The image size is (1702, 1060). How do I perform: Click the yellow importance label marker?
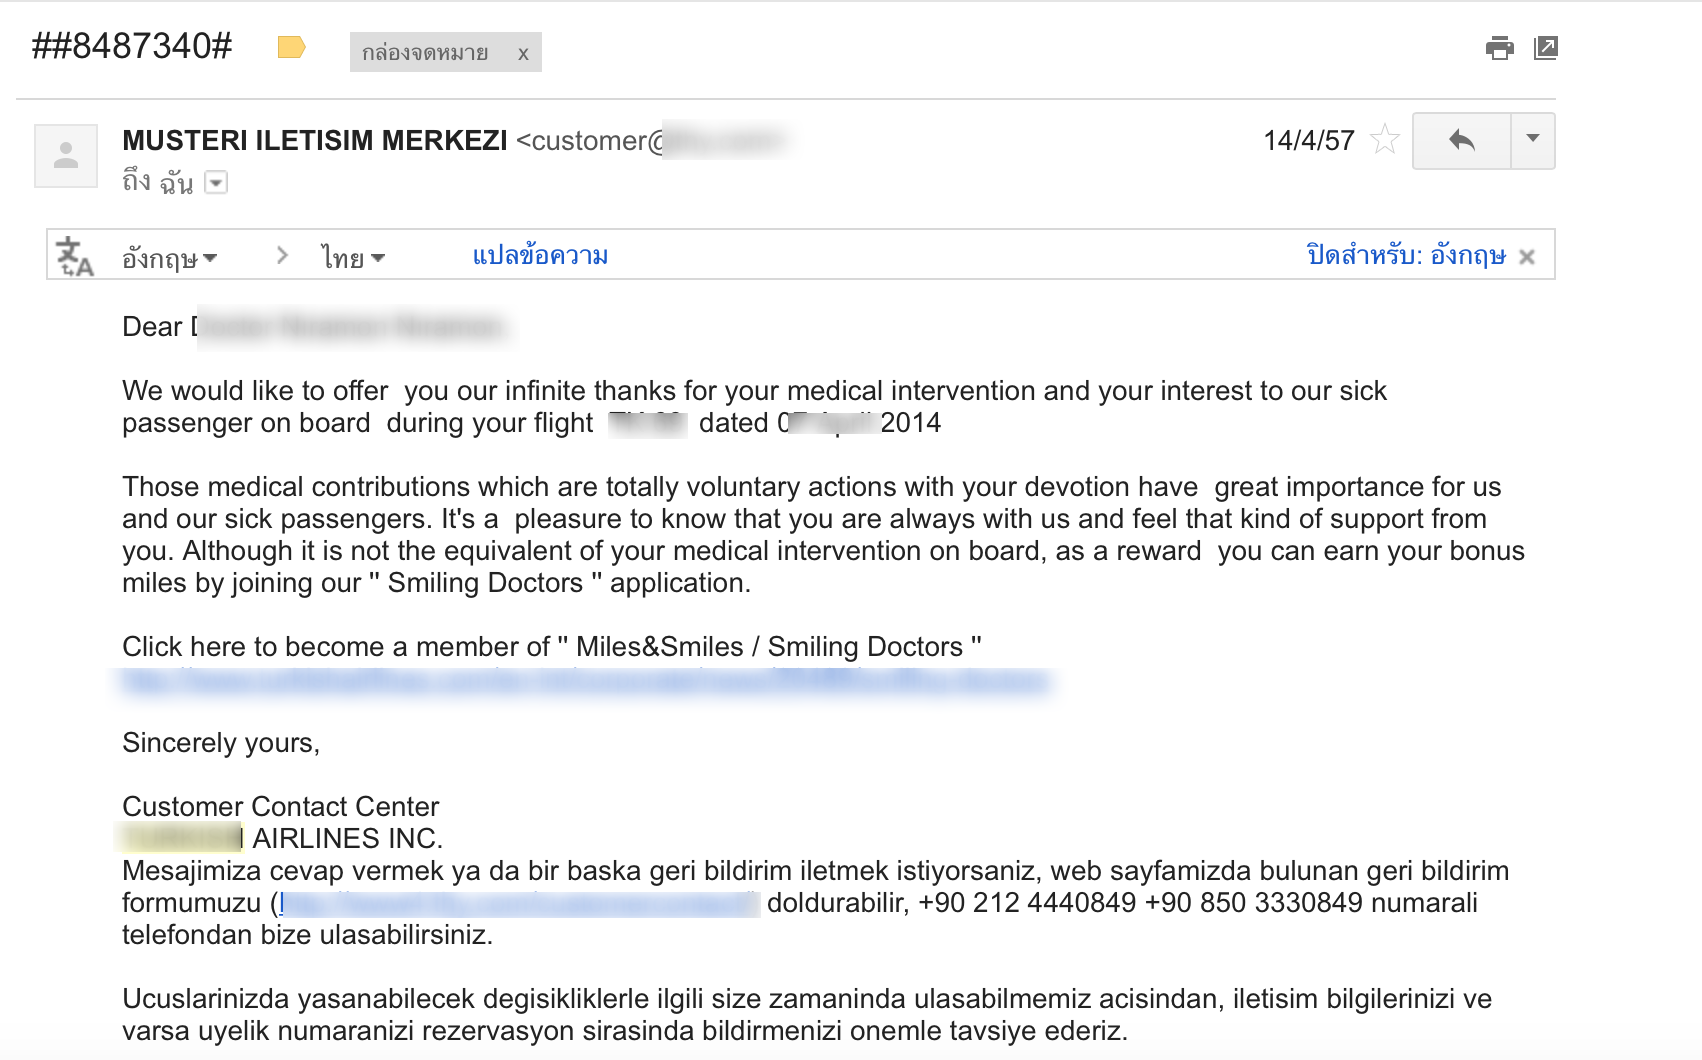pyautogui.click(x=291, y=47)
